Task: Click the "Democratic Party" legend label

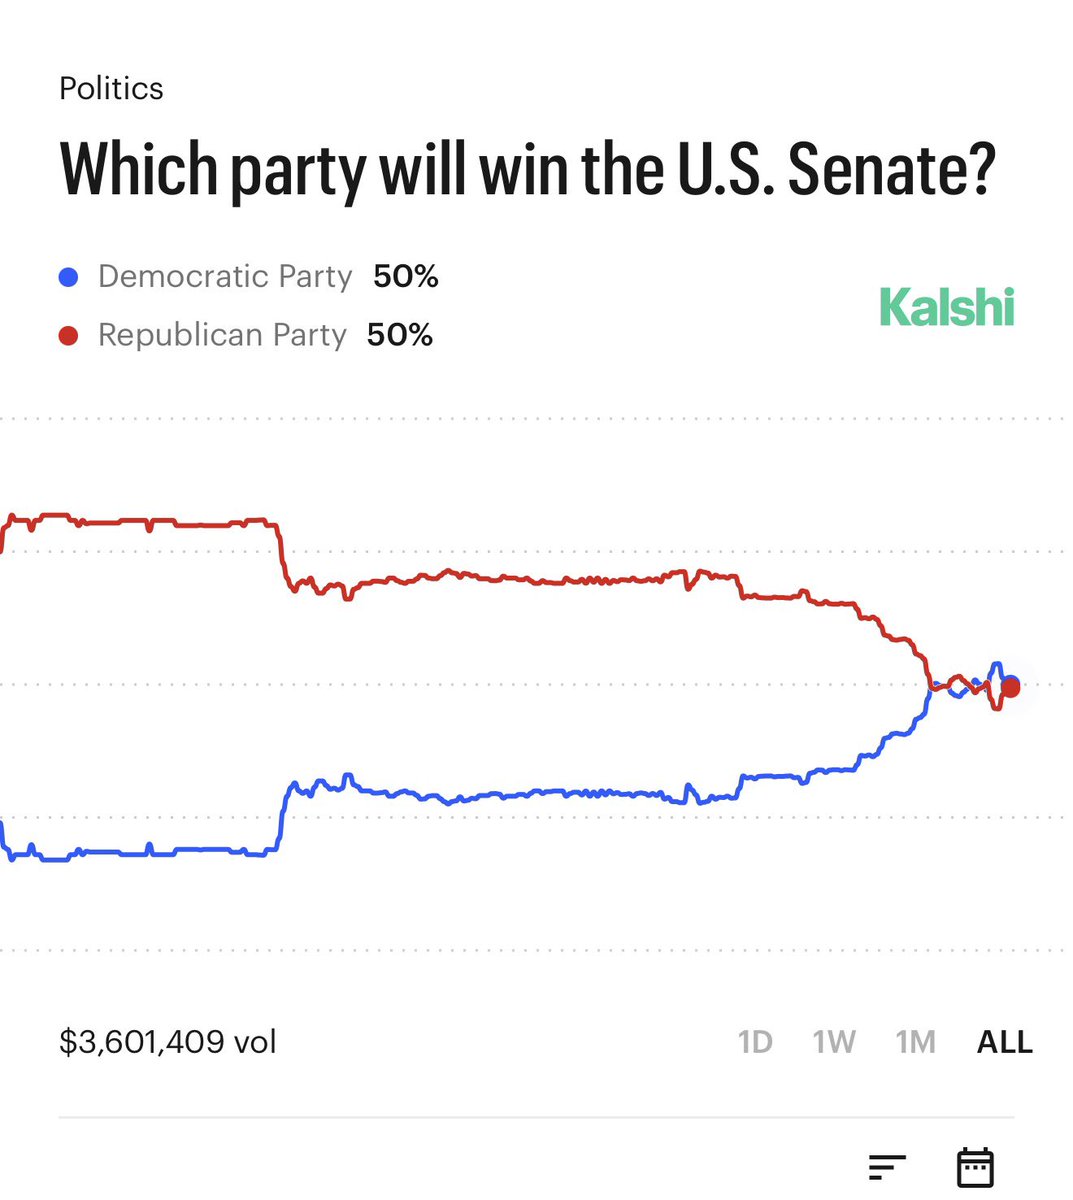Action: [x=225, y=277]
